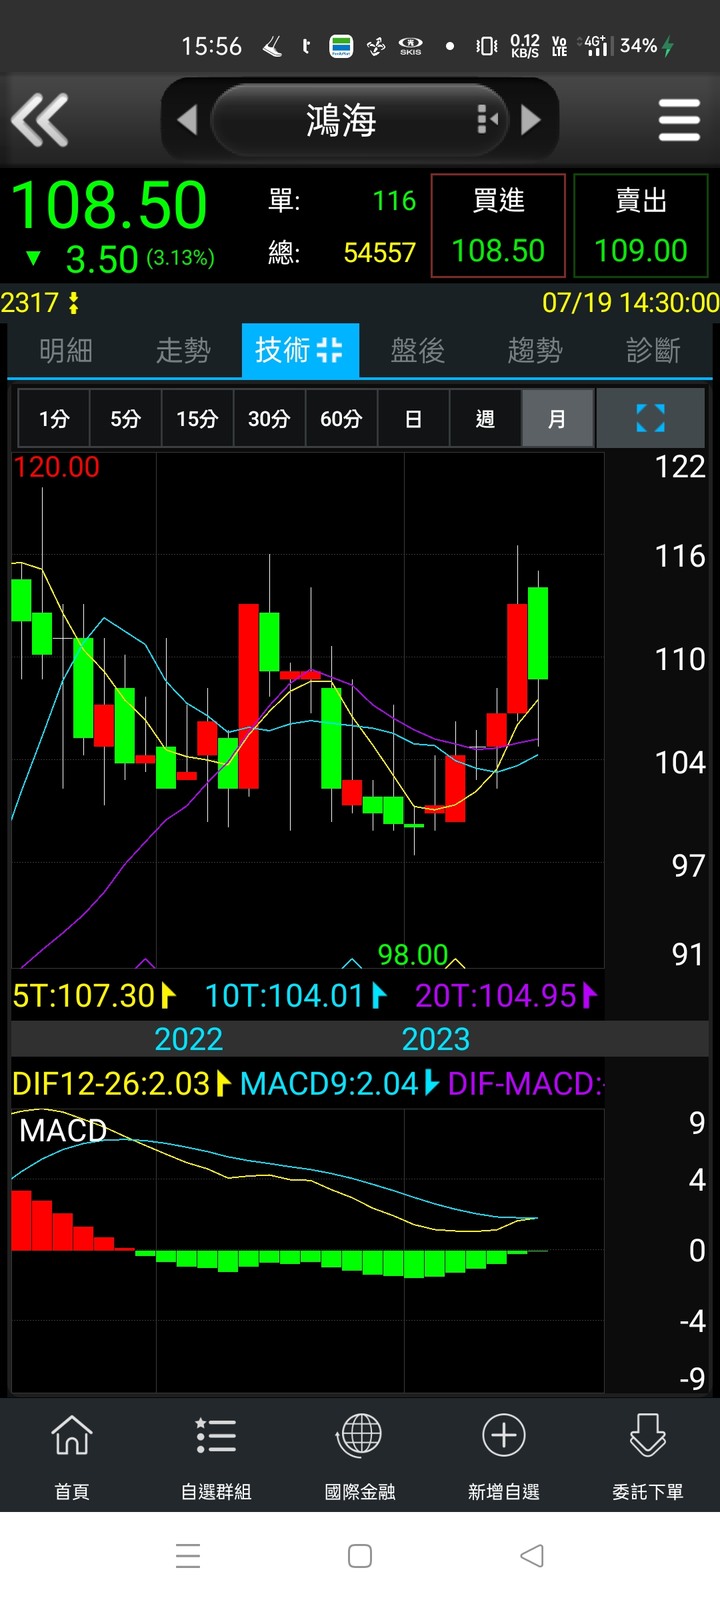
Task: Open 國際金融 international finance
Action: [360, 1456]
